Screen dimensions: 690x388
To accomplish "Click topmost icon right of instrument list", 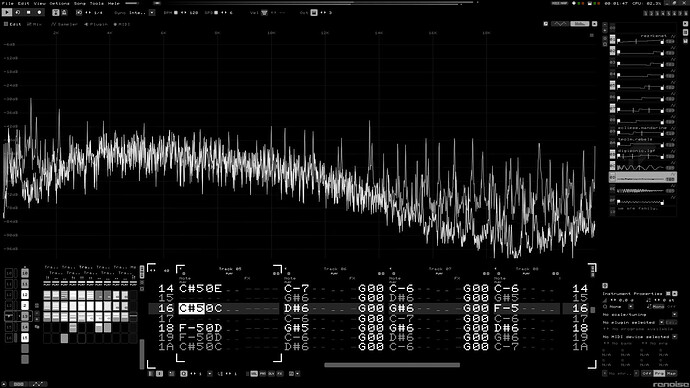I will 686,25.
